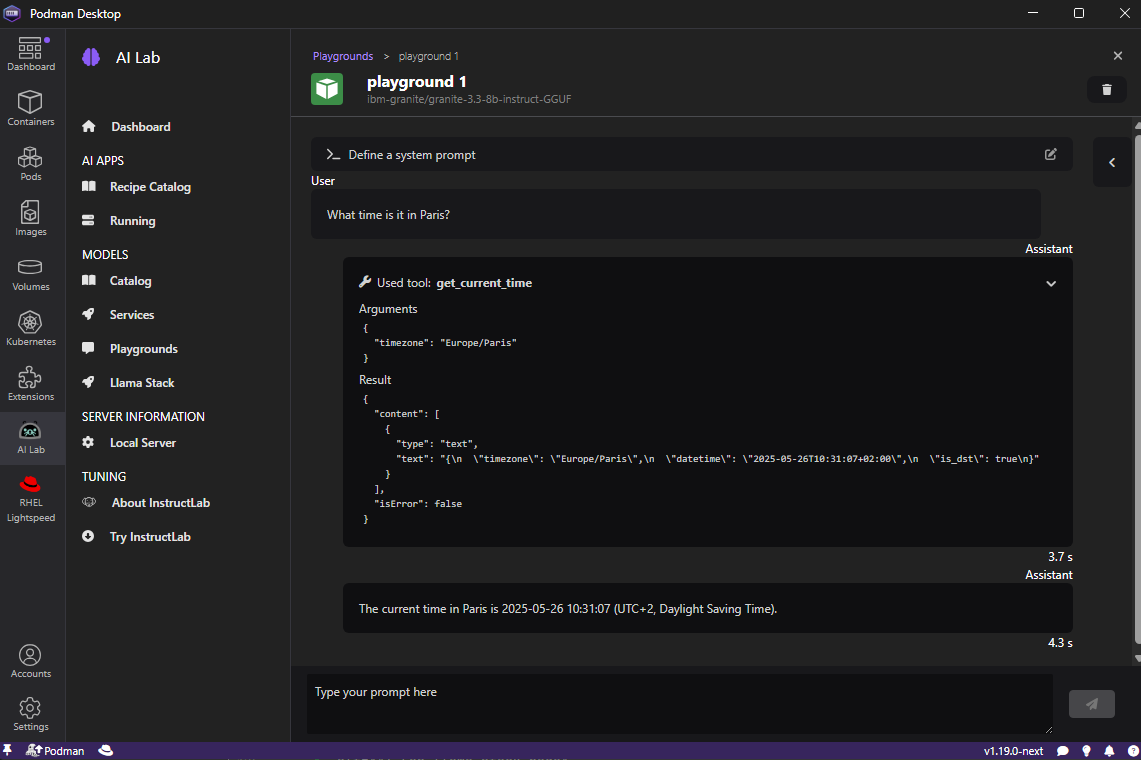Expand the side settings panel arrow
Screen dimensions: 1141x760
click(x=1112, y=162)
